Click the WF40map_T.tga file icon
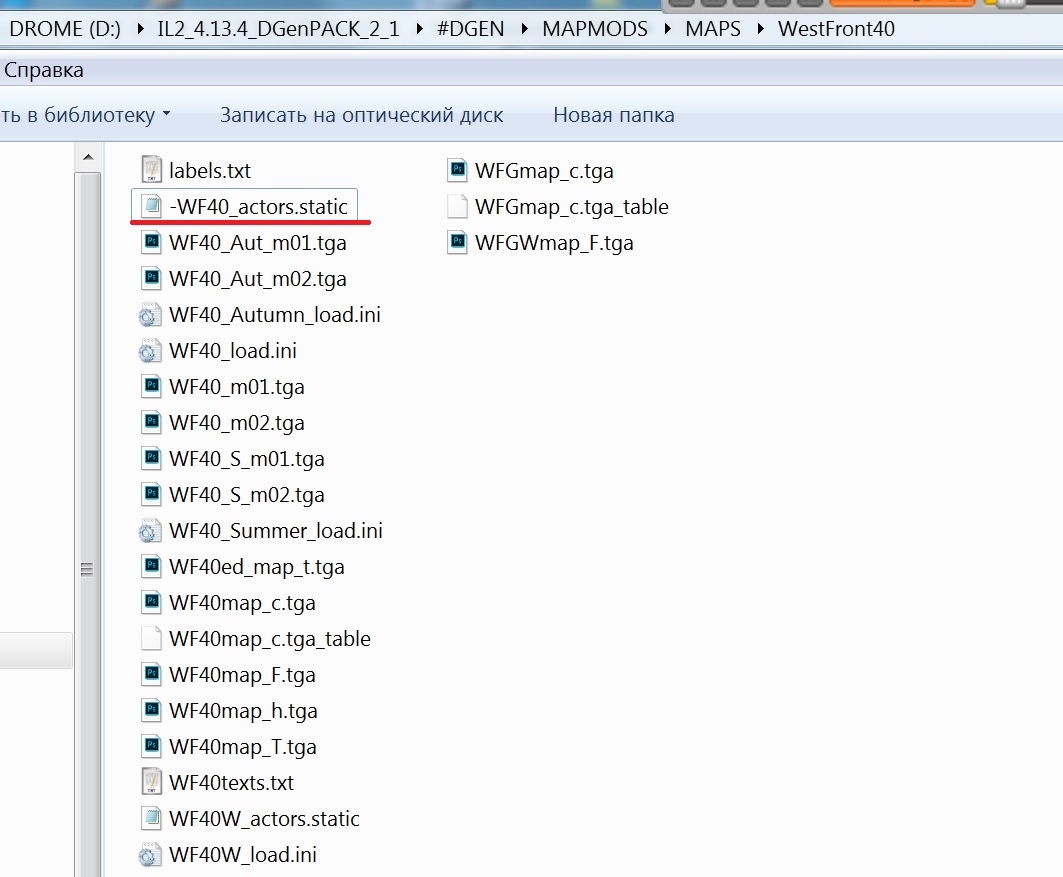Image resolution: width=1063 pixels, height=877 pixels. coord(151,746)
